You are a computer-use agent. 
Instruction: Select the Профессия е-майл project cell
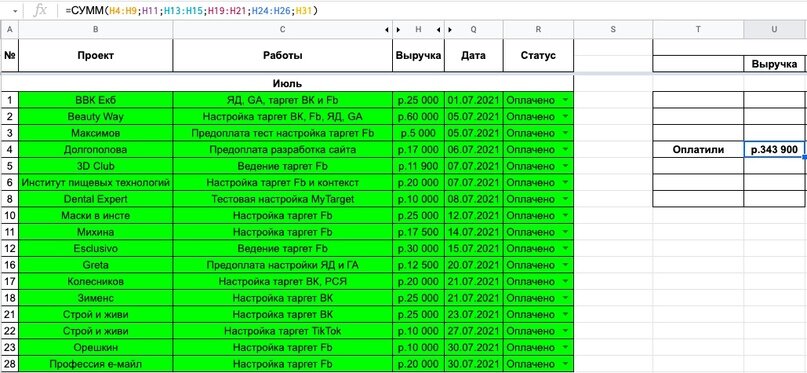pos(96,364)
